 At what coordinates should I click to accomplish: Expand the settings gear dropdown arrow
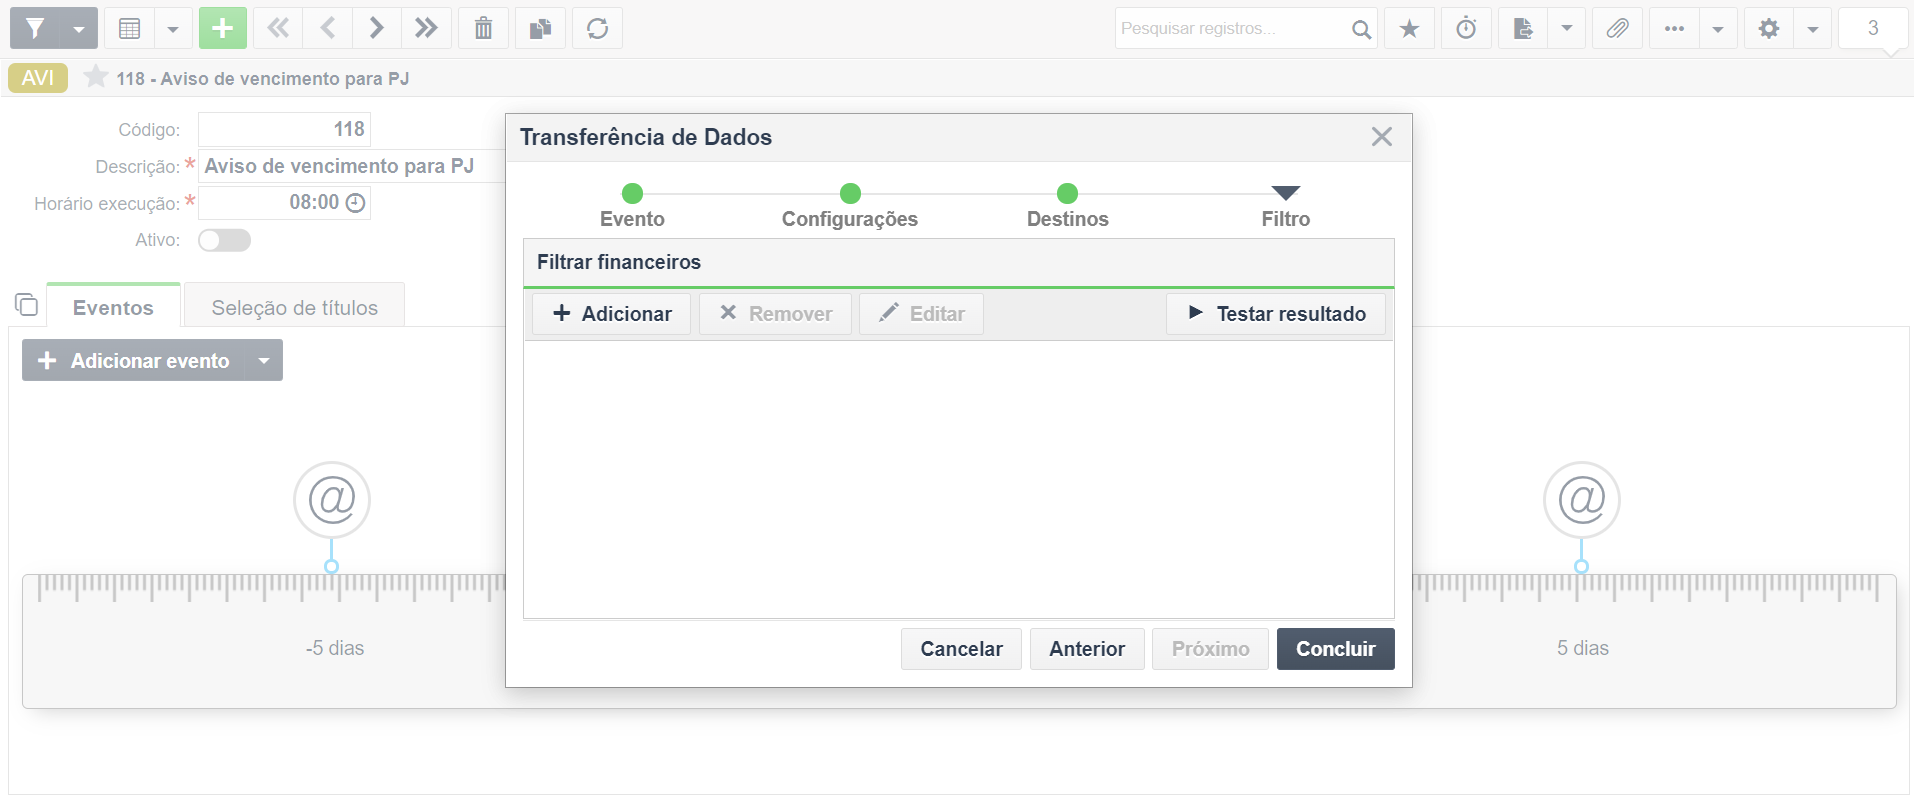point(1812,28)
